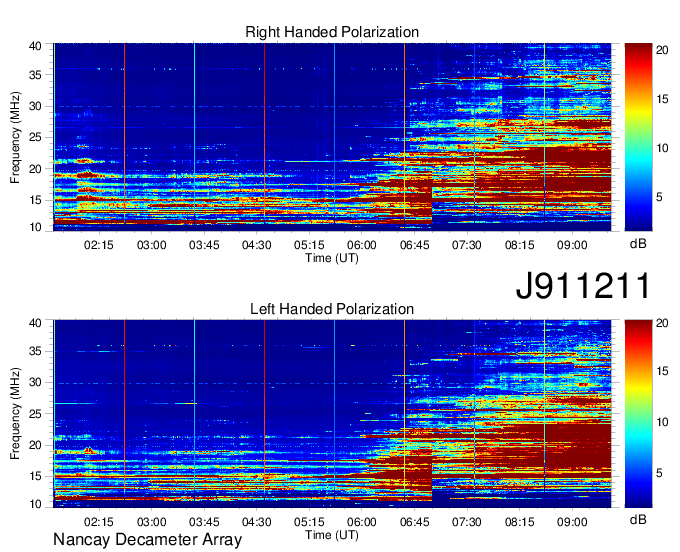Select the 10 dB tick on Left Handed color bar
This screenshot has width=680, height=552.
[662, 422]
